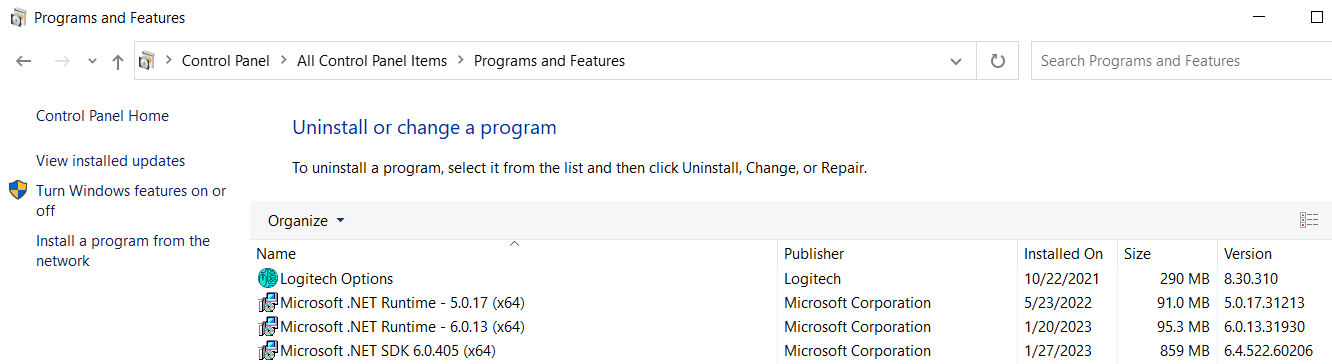
Task: Expand the address bar history dropdown
Action: click(956, 61)
